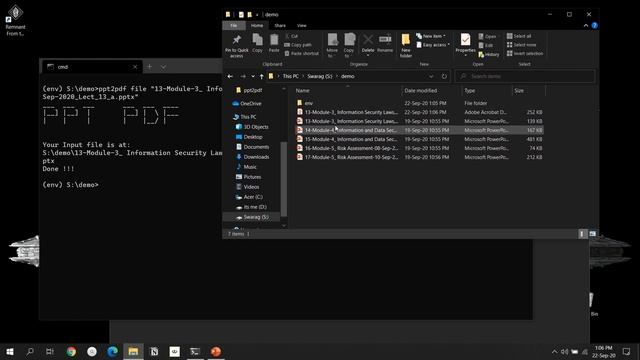Image resolution: width=640 pixels, height=360 pixels.
Task: Select the 15-Module-4 PowerPoint file
Action: coord(419,139)
